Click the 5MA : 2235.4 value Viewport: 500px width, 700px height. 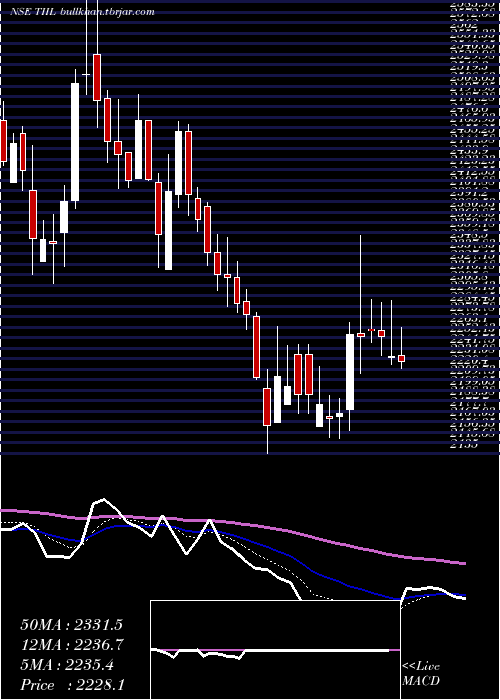(67, 665)
